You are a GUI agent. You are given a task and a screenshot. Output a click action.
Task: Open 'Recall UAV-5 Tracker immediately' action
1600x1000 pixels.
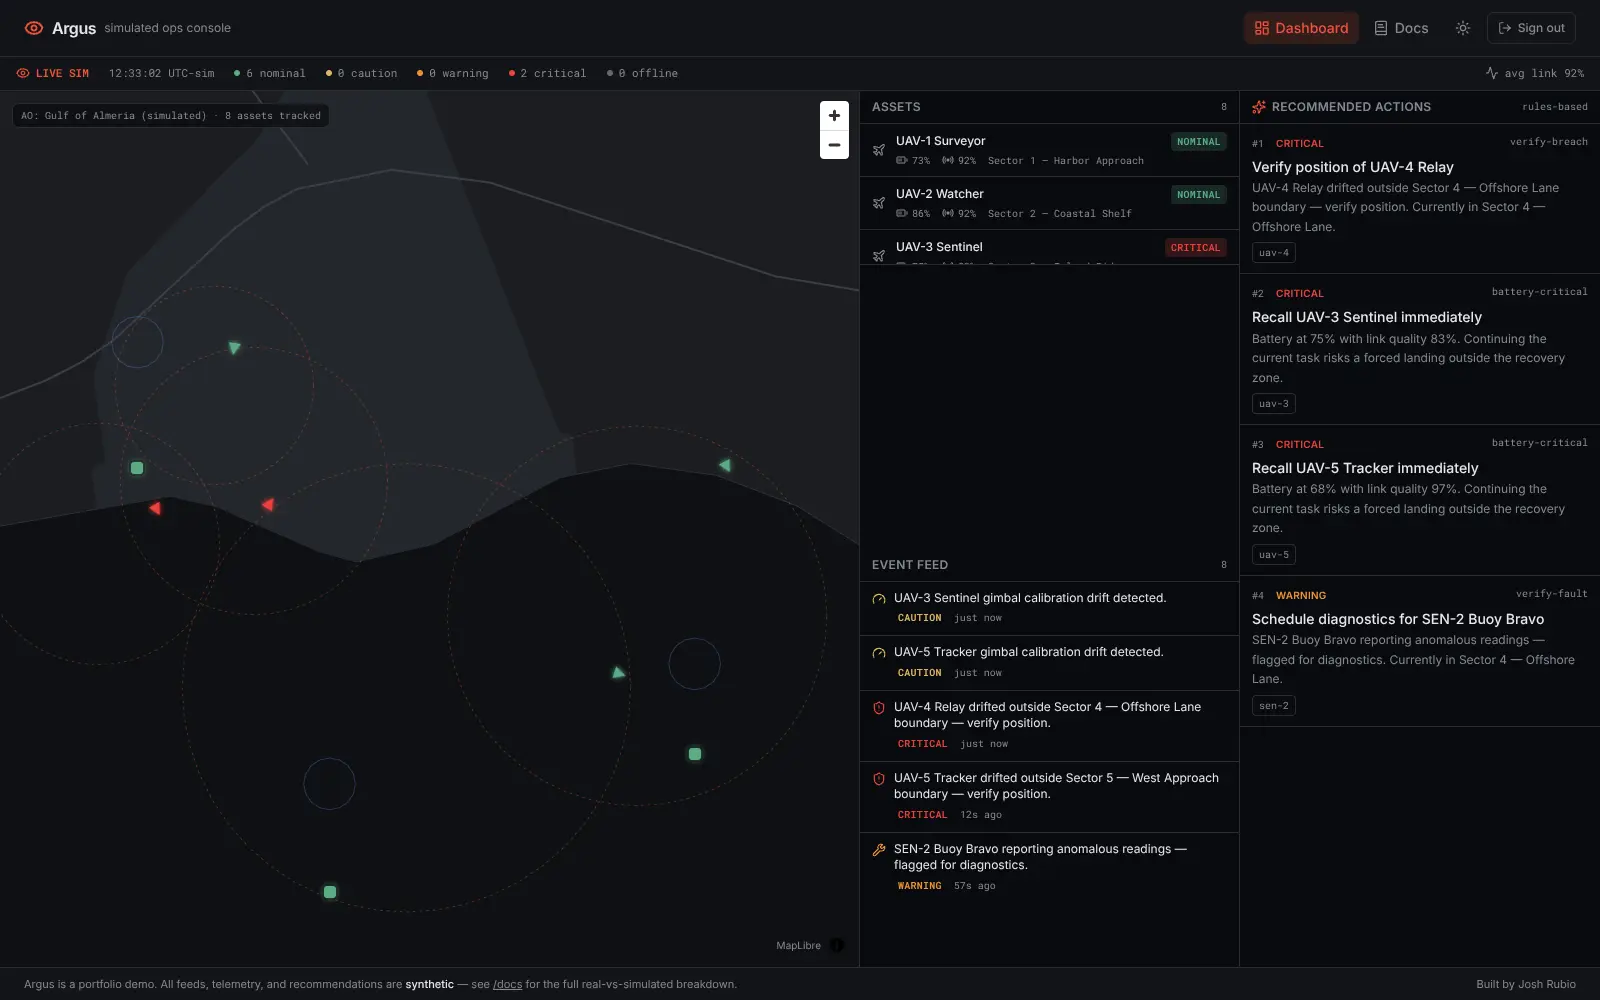[x=1364, y=468]
